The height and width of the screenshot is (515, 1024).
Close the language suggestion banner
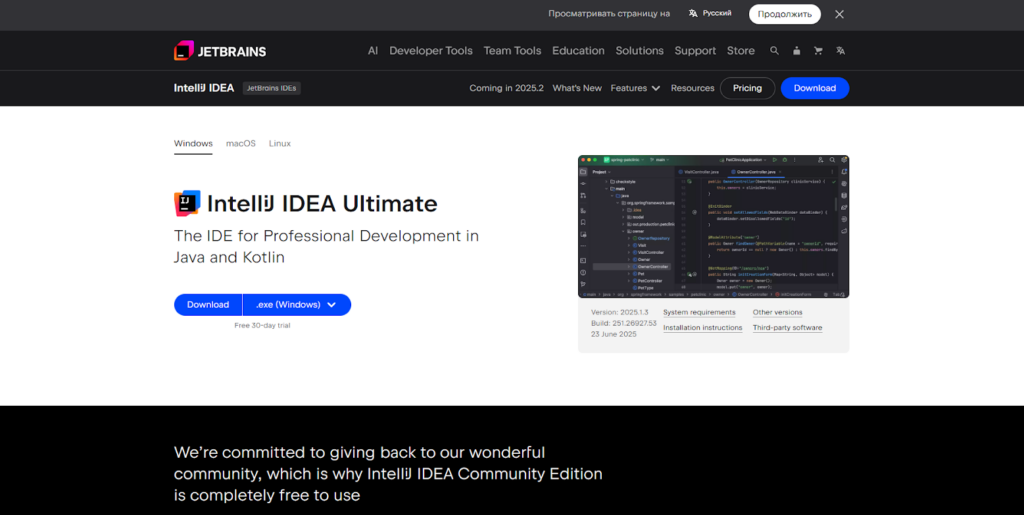(x=839, y=14)
